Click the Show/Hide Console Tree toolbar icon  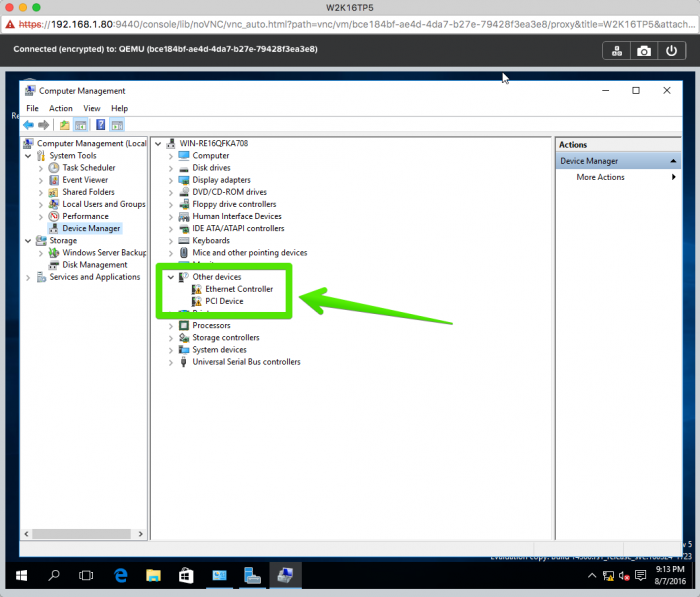(80, 125)
